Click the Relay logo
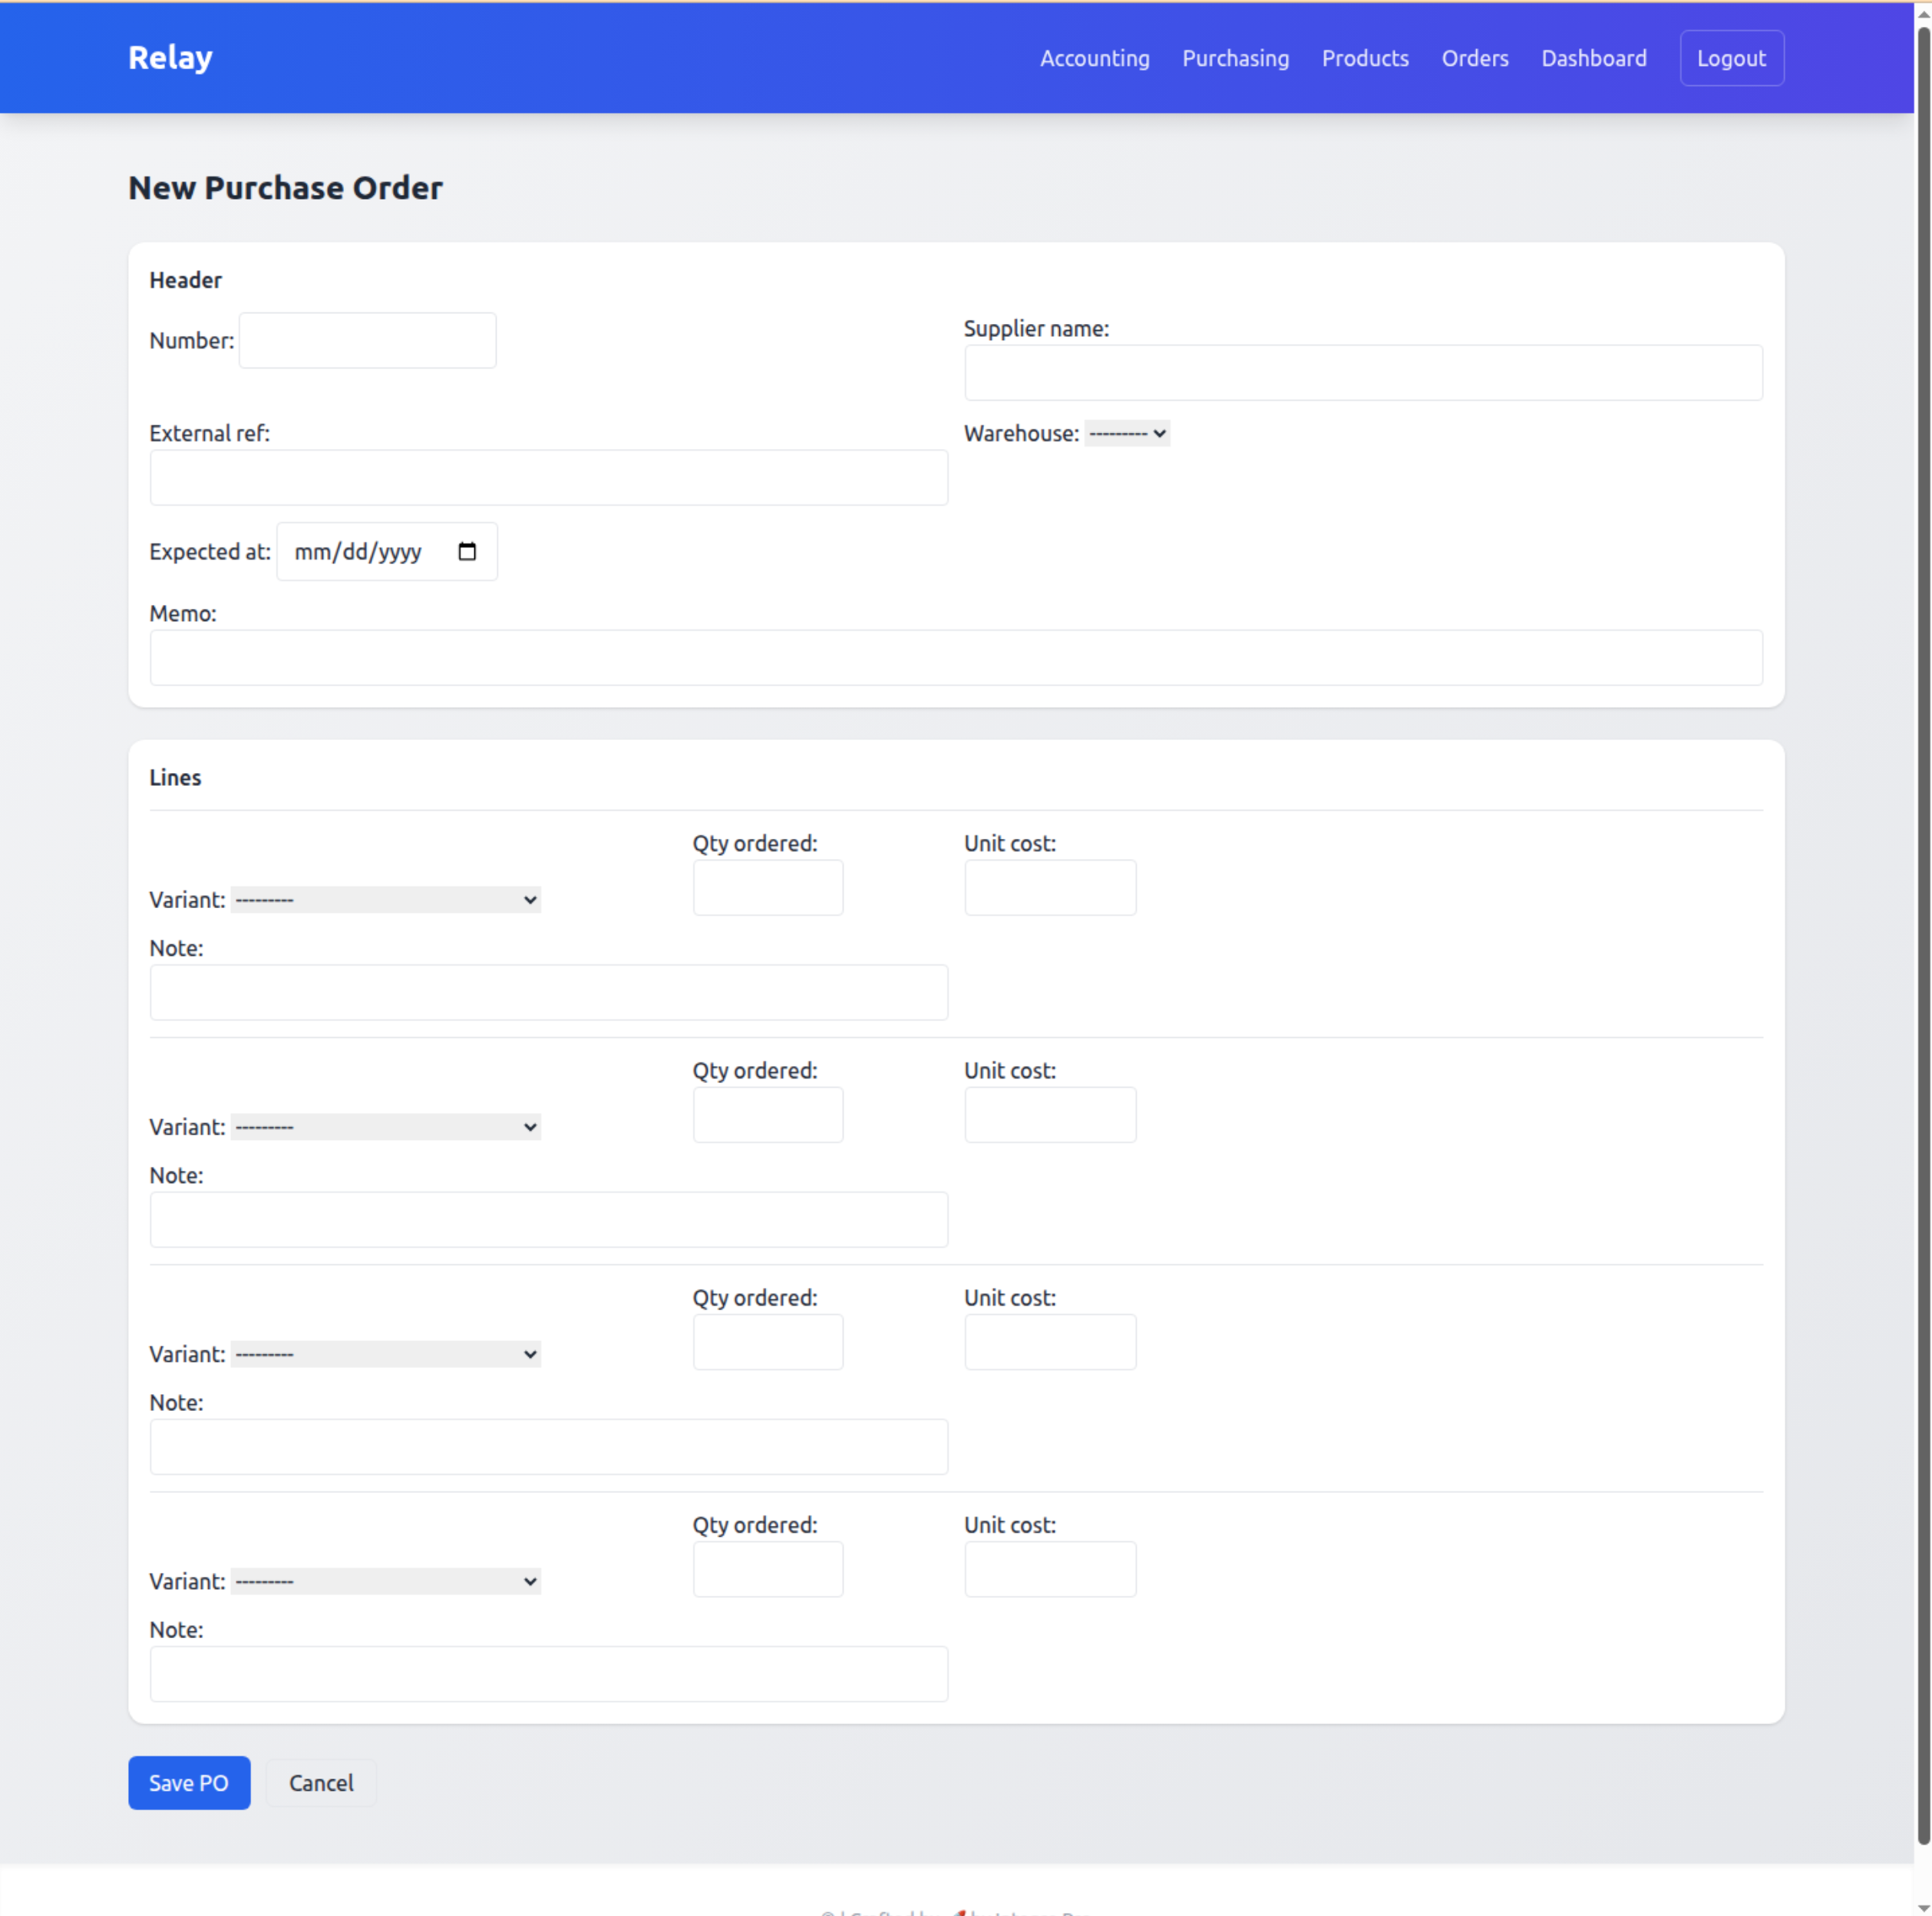 pos(170,58)
